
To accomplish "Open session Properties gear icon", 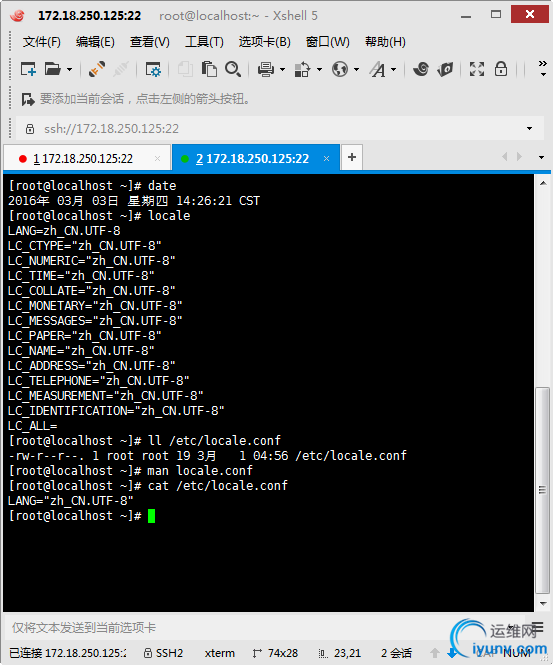I will [153, 69].
